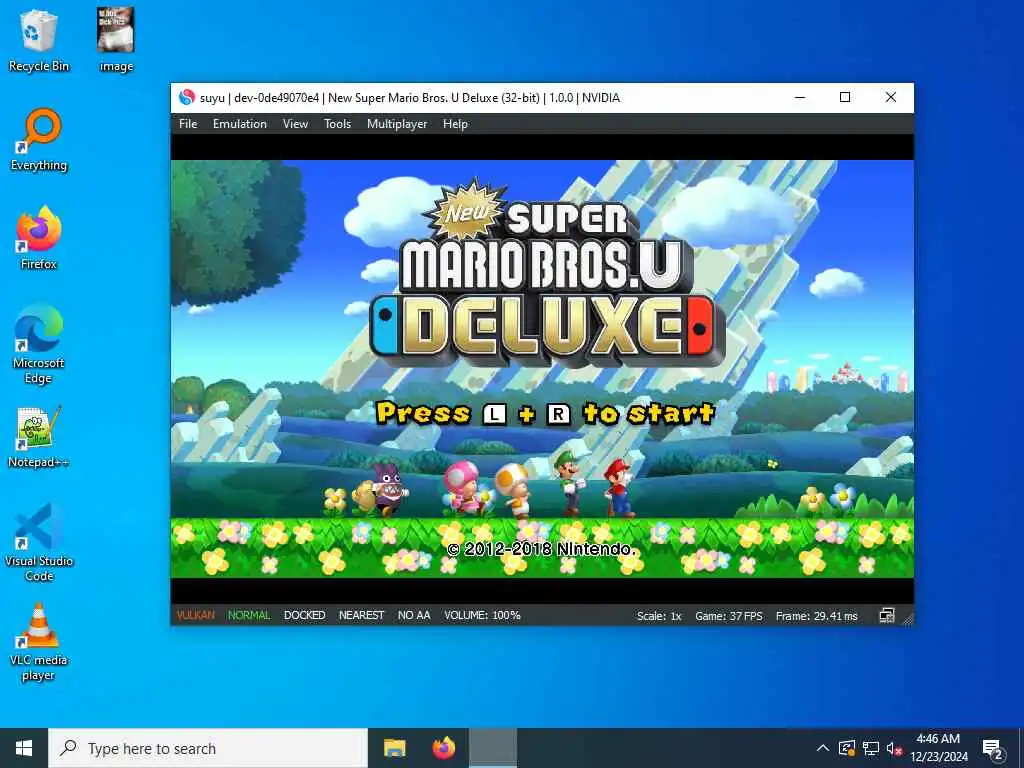Click the suyu logo in the title bar
This screenshot has height=768, width=1024.
[x=187, y=97]
